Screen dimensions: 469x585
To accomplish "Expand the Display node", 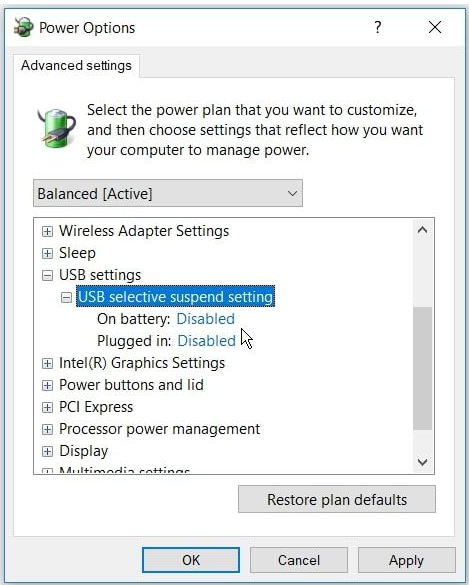I will pos(47,451).
